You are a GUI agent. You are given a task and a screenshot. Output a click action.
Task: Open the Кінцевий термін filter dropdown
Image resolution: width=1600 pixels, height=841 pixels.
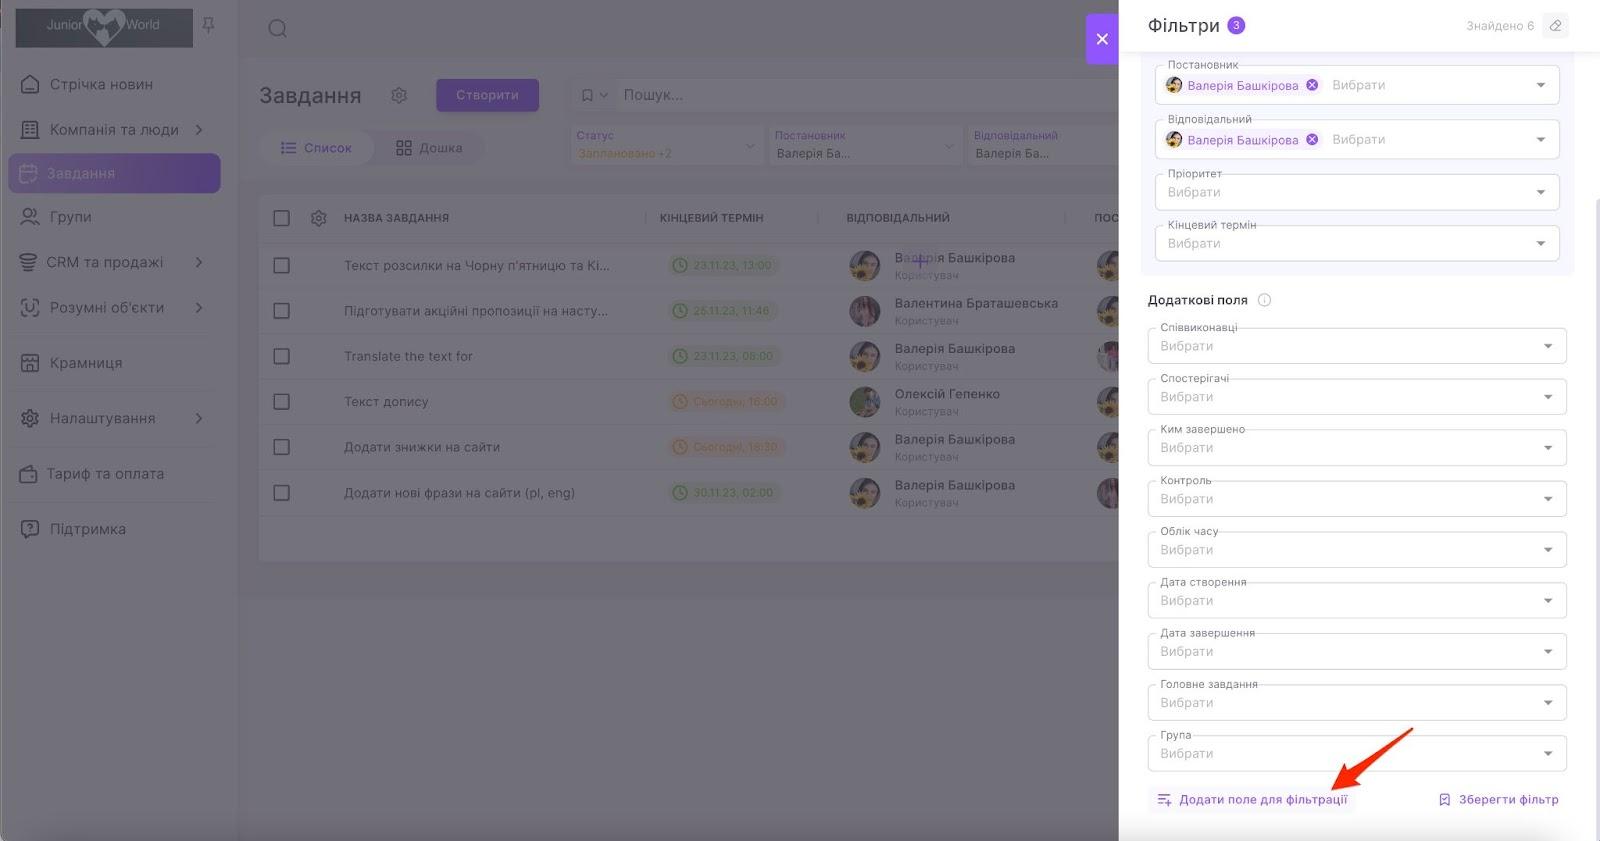tap(1357, 243)
